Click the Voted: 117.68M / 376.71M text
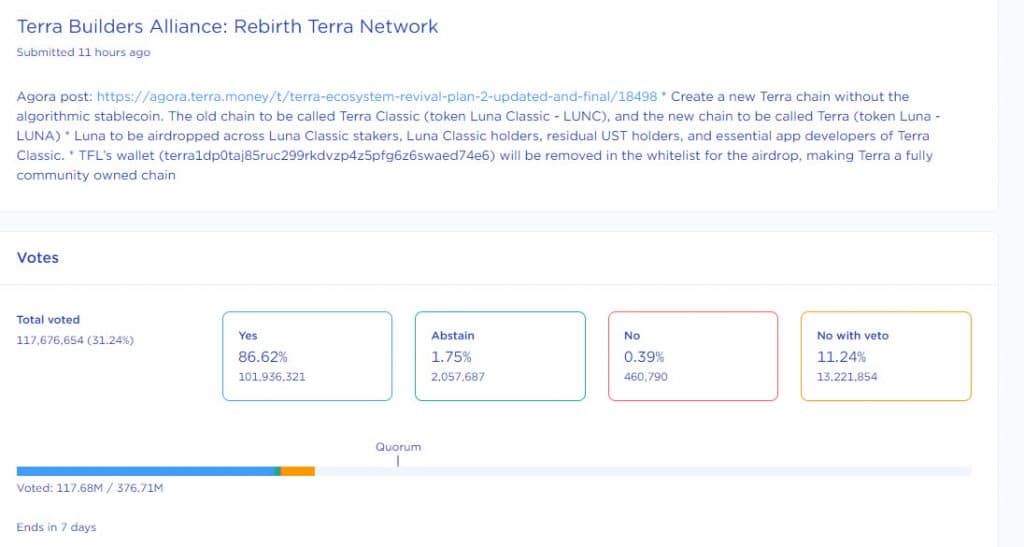 pyautogui.click(x=90, y=489)
